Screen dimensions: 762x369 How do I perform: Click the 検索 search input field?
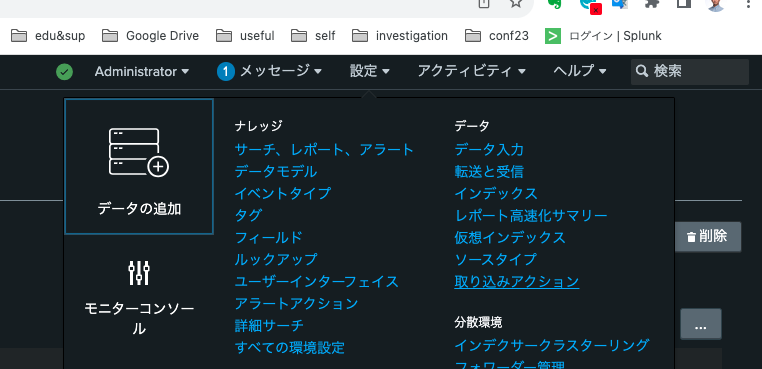tap(690, 72)
